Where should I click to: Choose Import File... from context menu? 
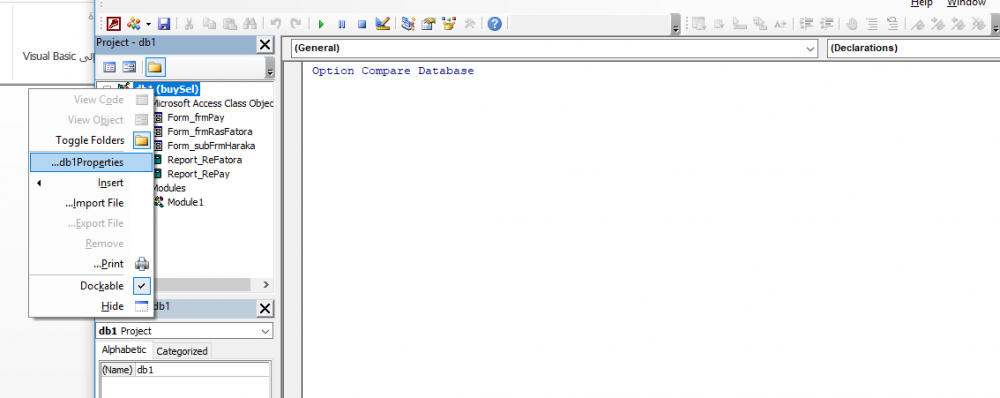91,203
